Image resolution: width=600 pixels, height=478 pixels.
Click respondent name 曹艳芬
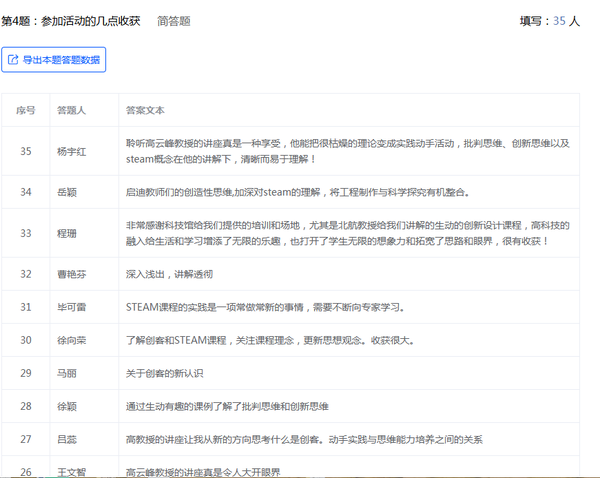(x=72, y=274)
